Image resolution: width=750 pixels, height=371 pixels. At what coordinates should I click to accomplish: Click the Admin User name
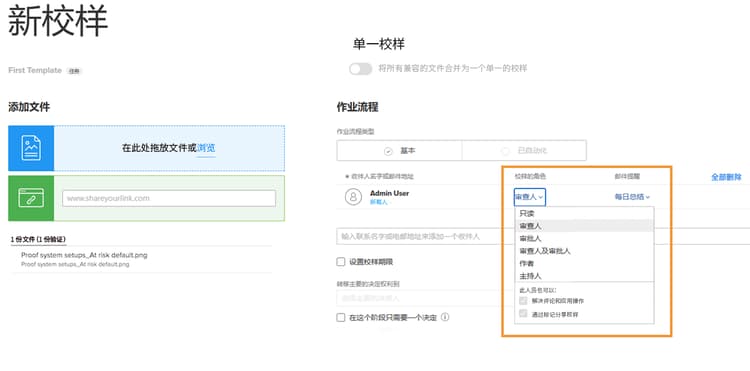tap(389, 193)
